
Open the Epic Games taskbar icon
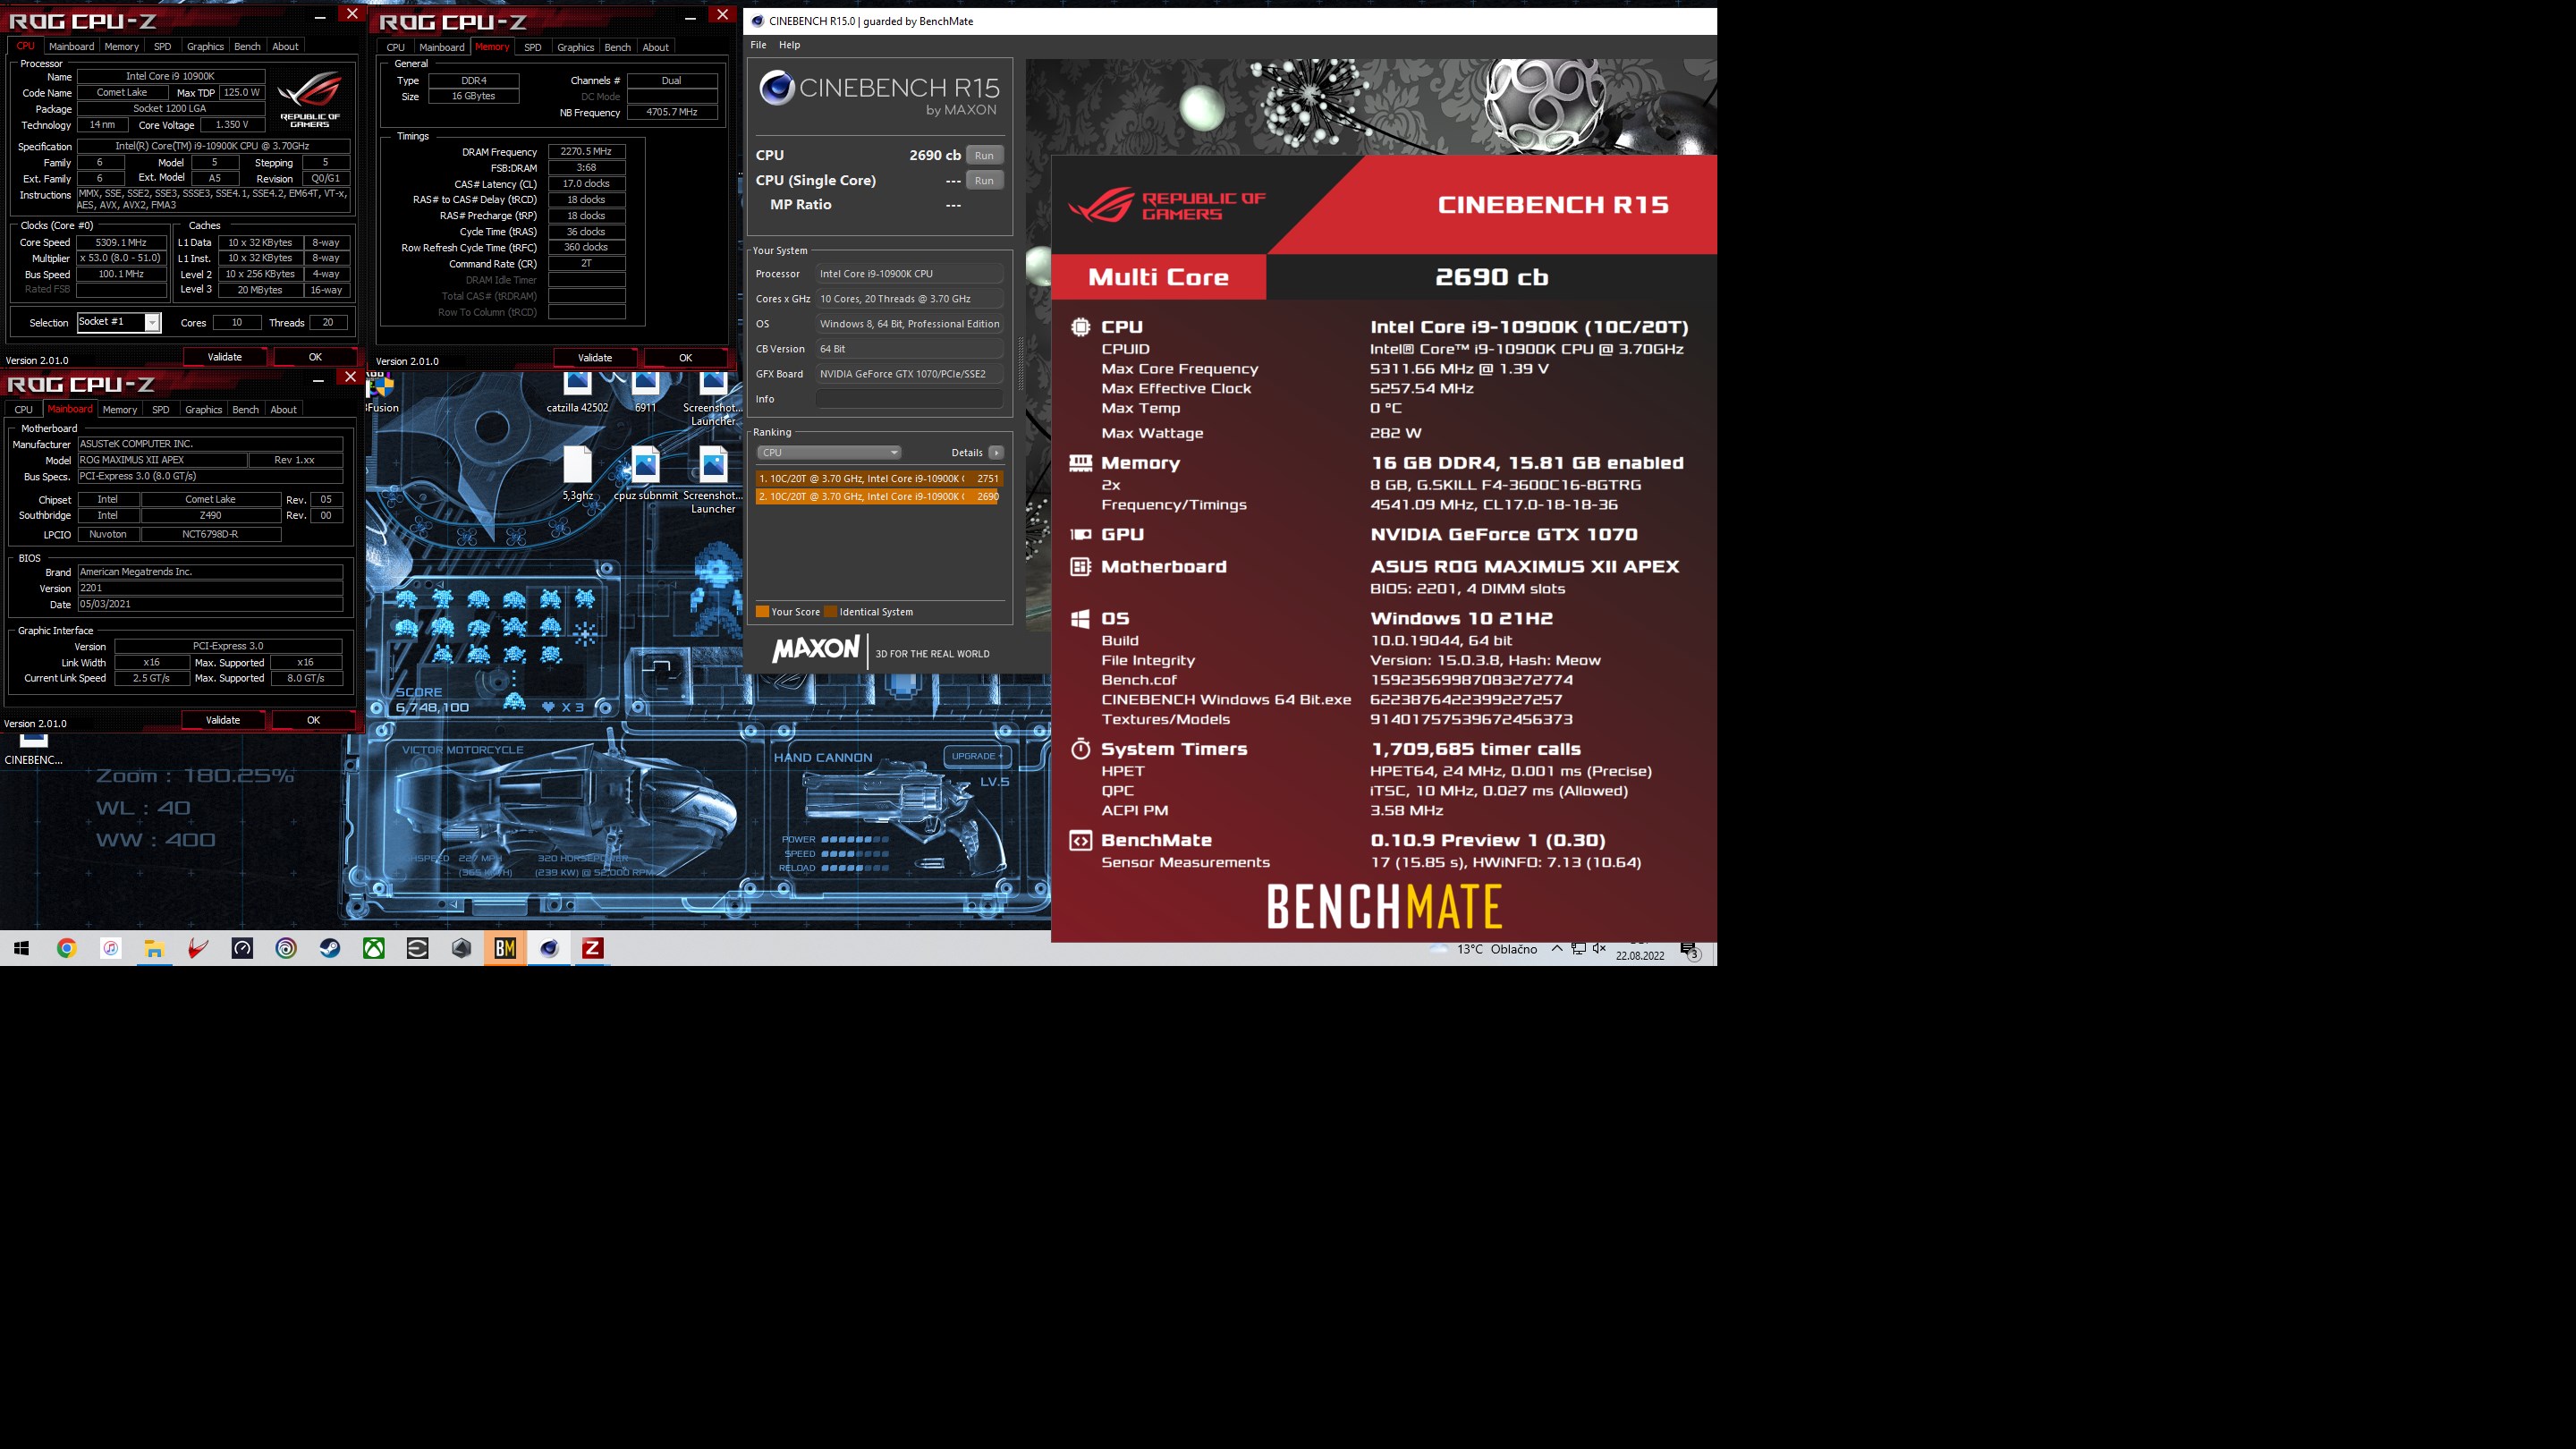click(418, 948)
